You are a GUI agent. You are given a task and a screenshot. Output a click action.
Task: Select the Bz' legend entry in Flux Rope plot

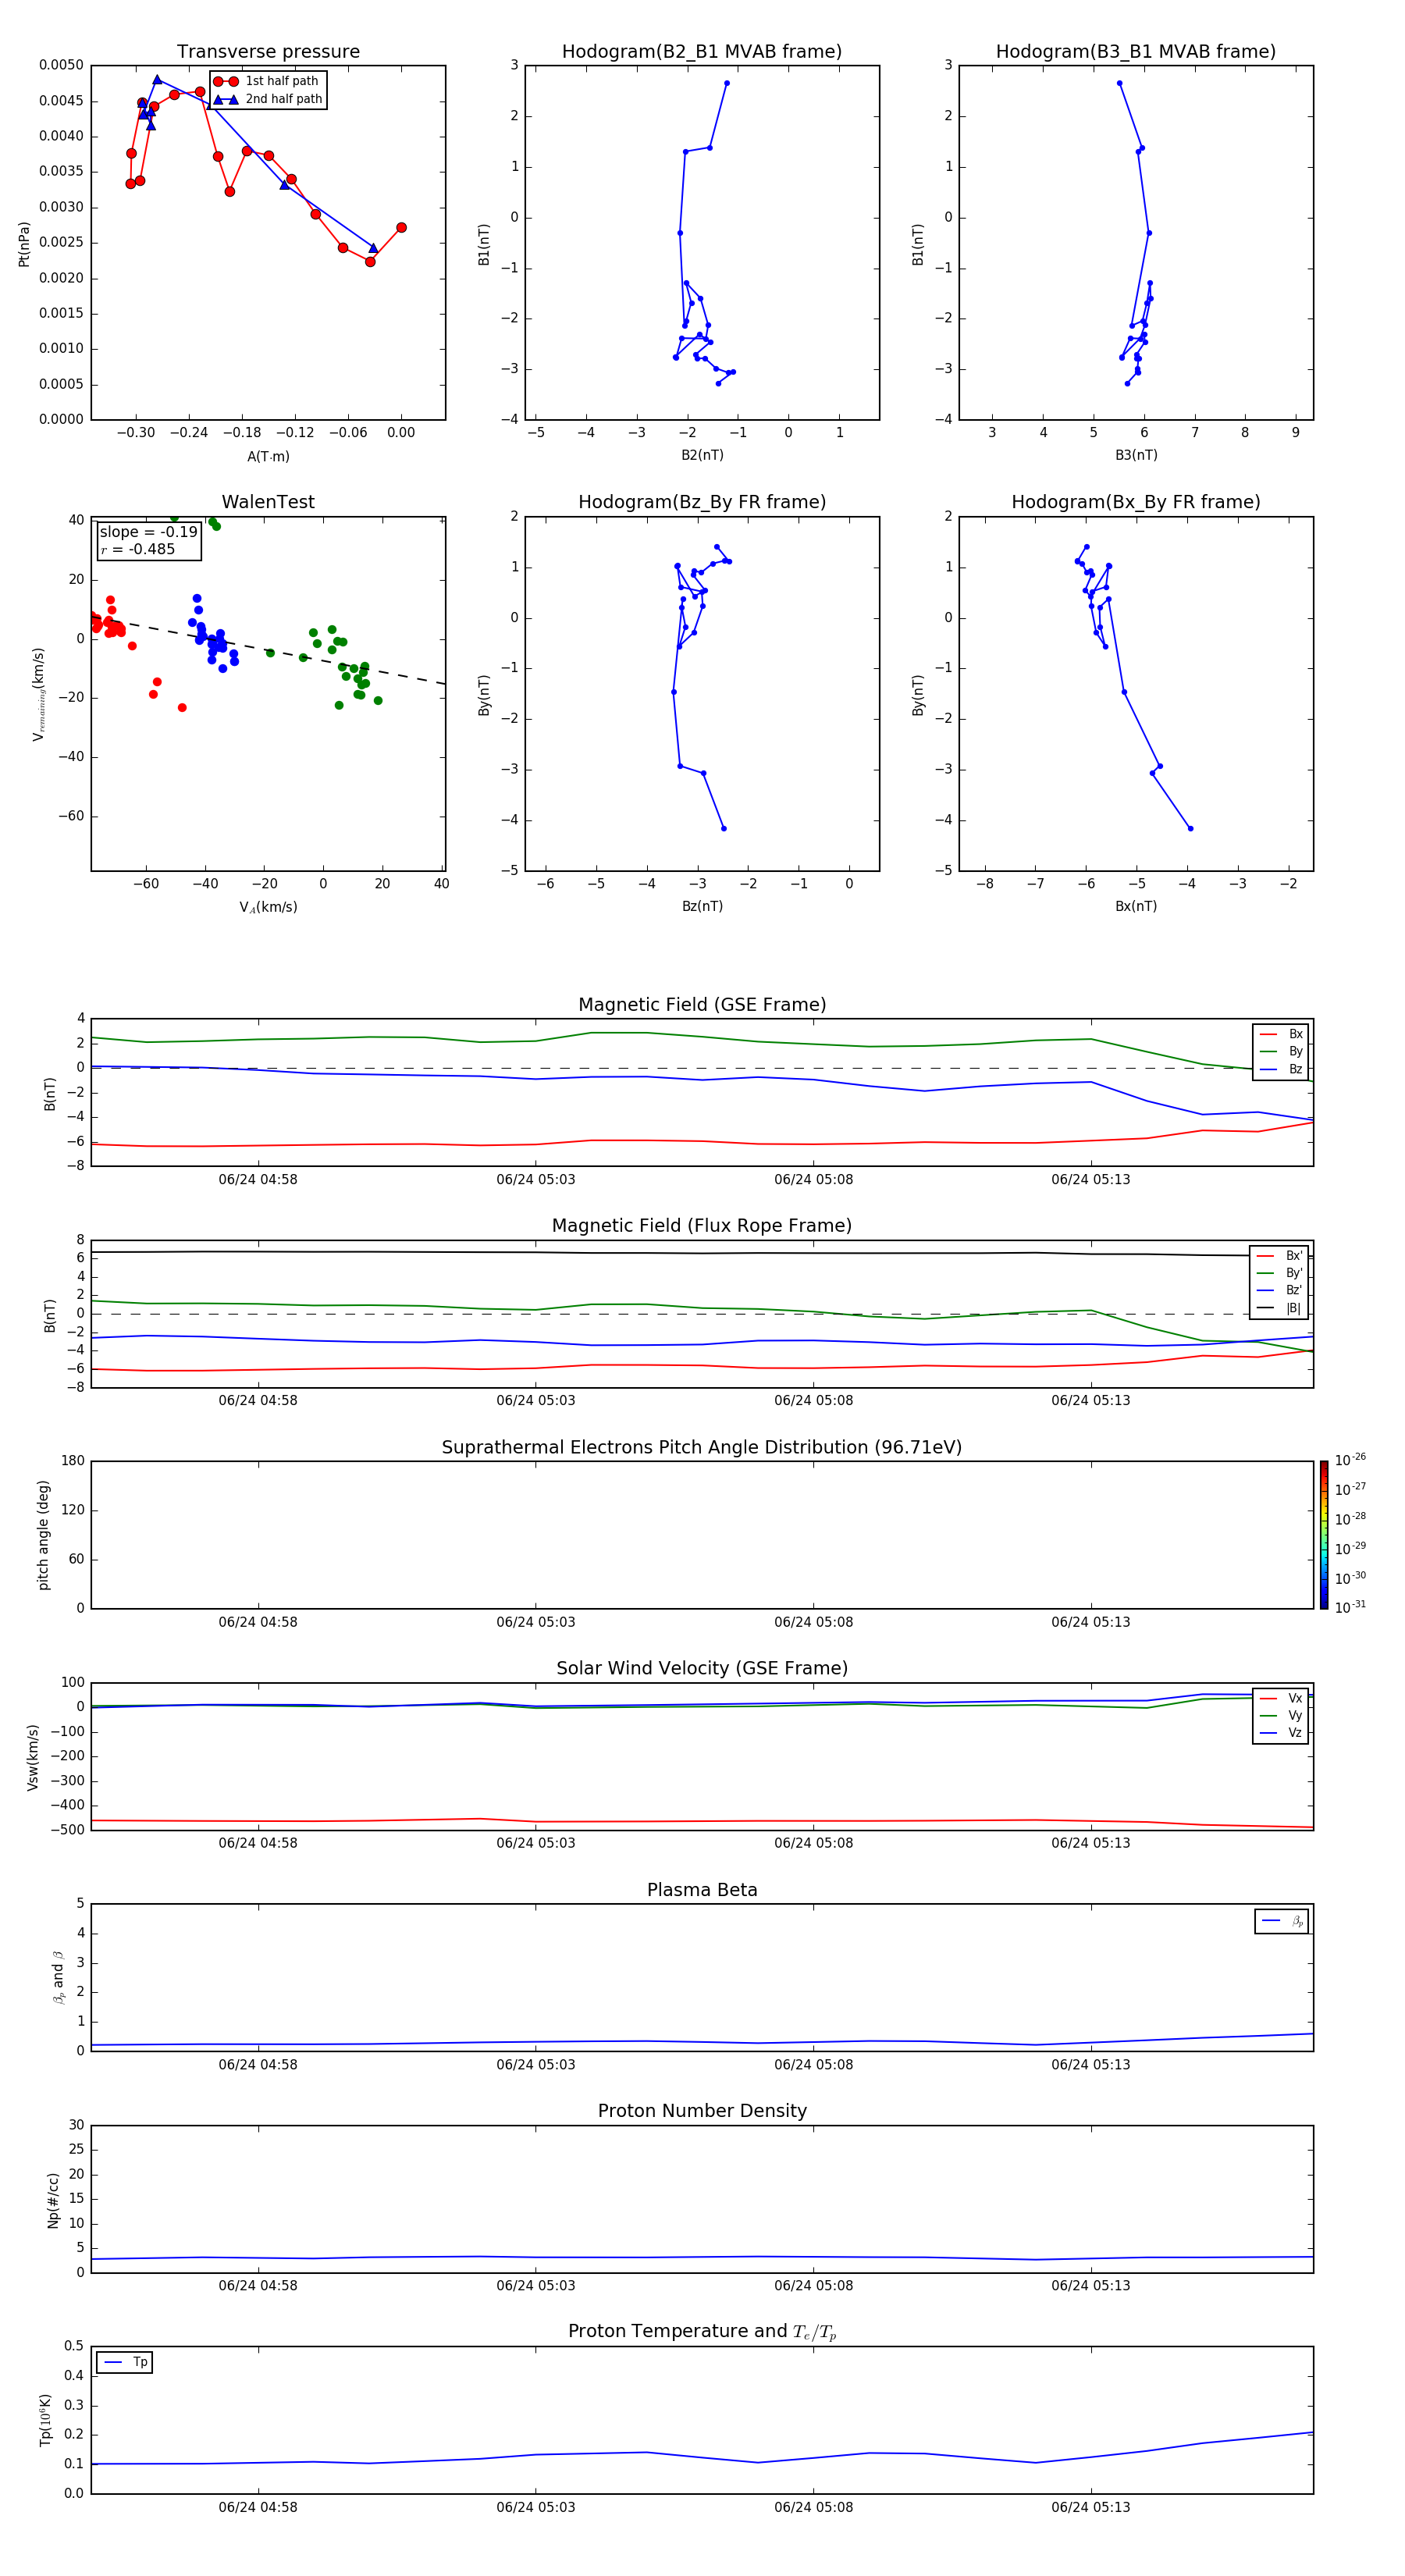tap(1280, 1290)
